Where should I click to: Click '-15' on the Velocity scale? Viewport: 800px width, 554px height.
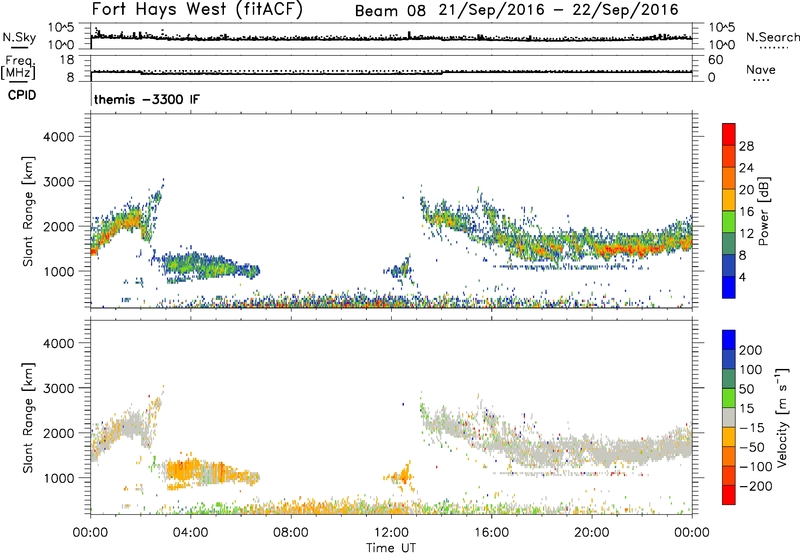pyautogui.click(x=752, y=428)
